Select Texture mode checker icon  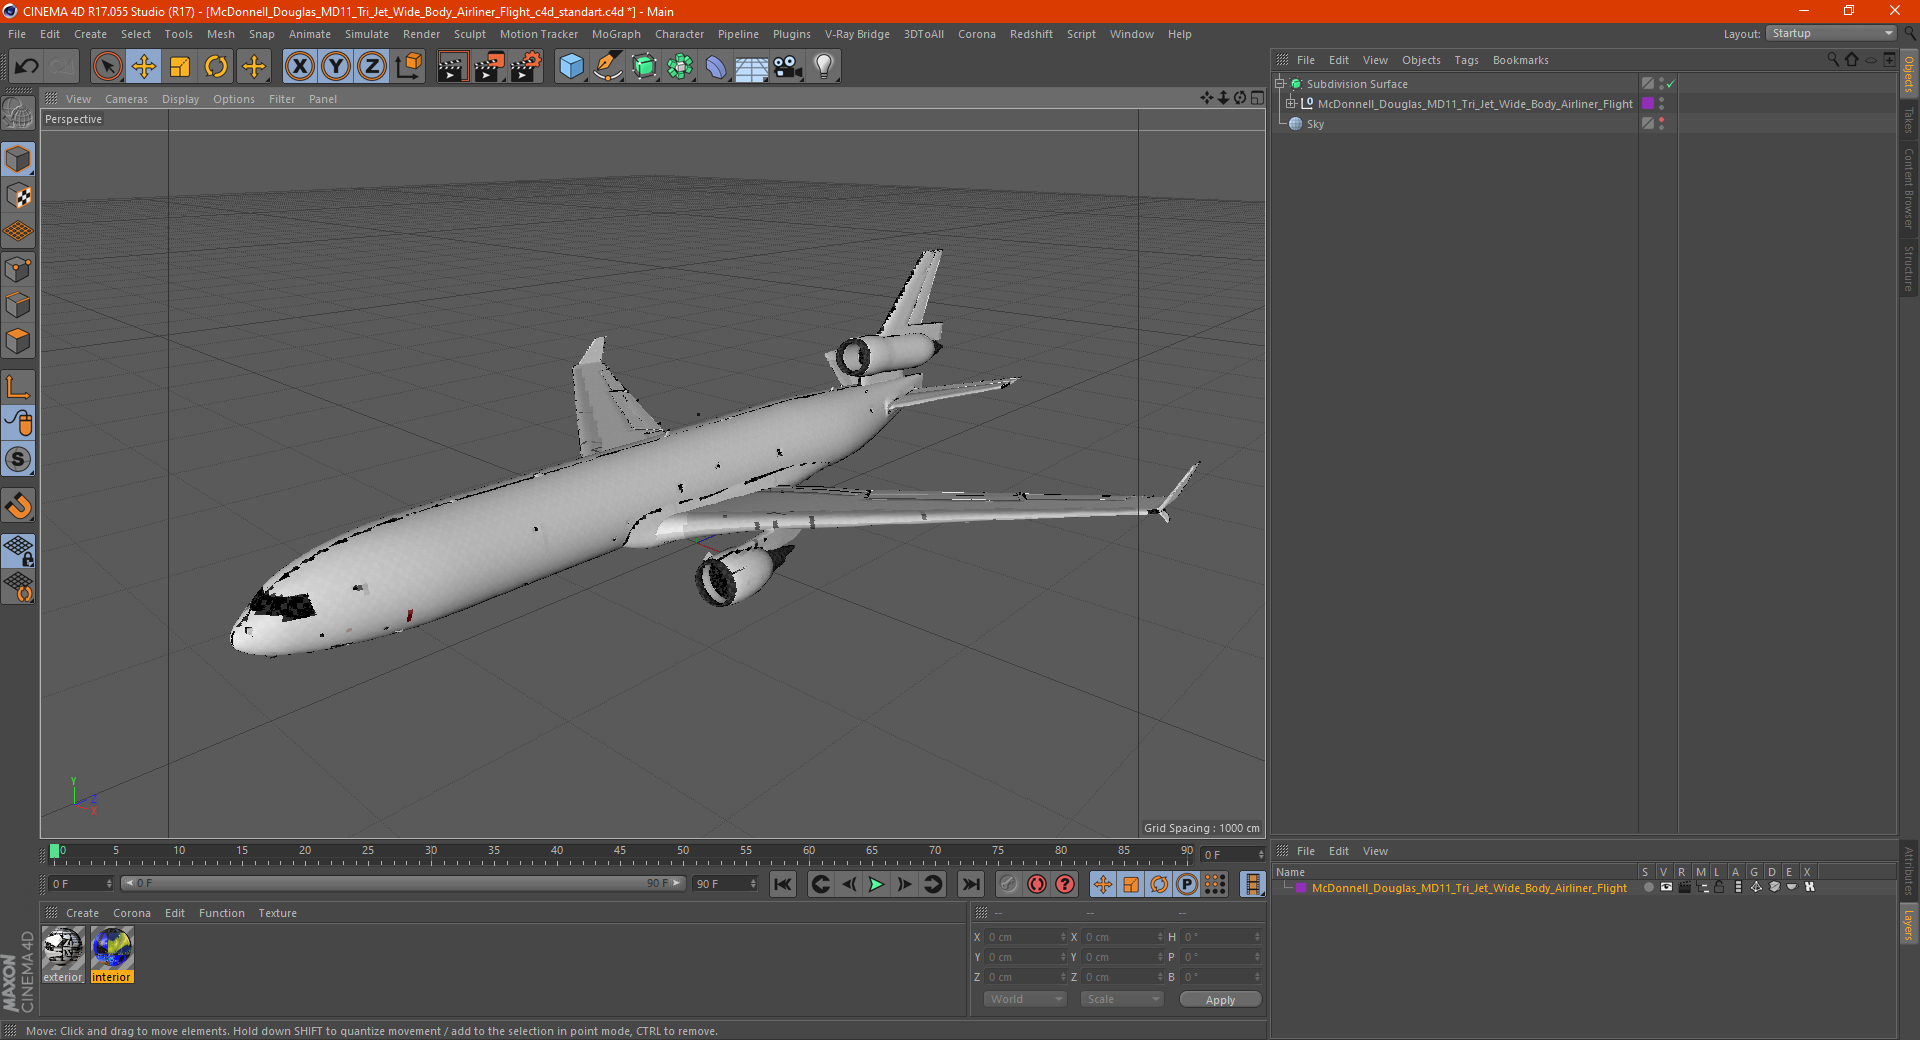pos(18,196)
